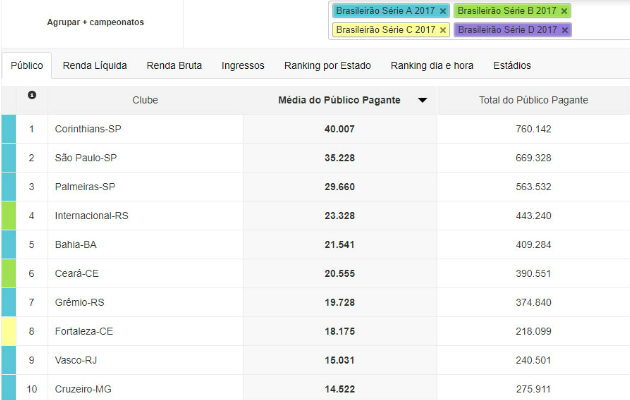The image size is (630, 400).
Task: Open the Renda Bruta tab
Action: pyautogui.click(x=174, y=66)
